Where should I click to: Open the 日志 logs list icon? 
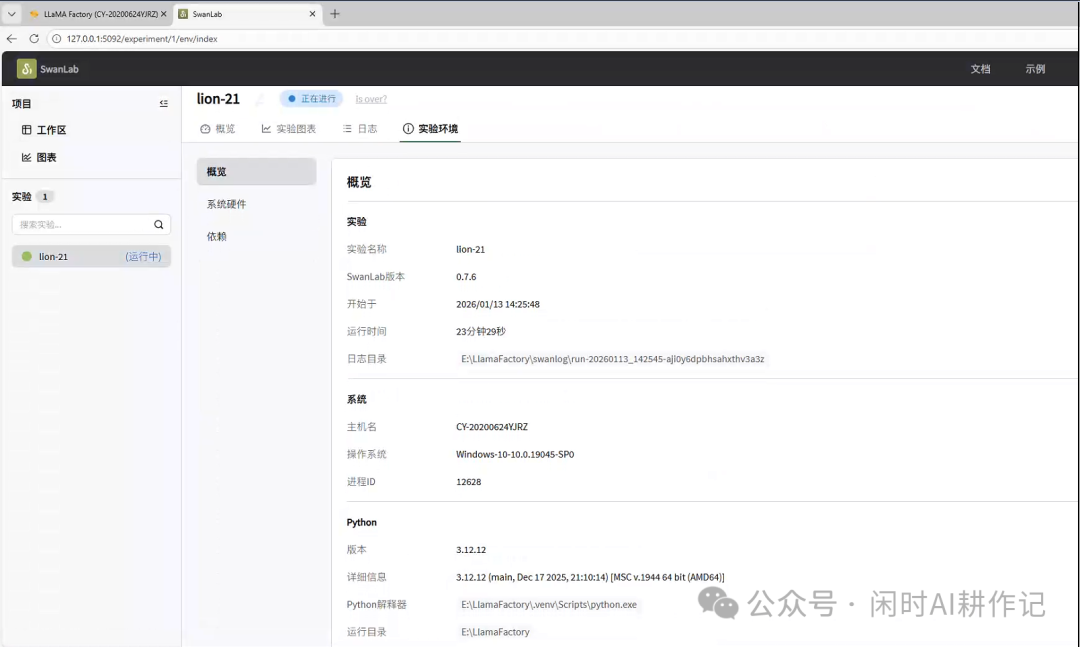pyautogui.click(x=348, y=128)
